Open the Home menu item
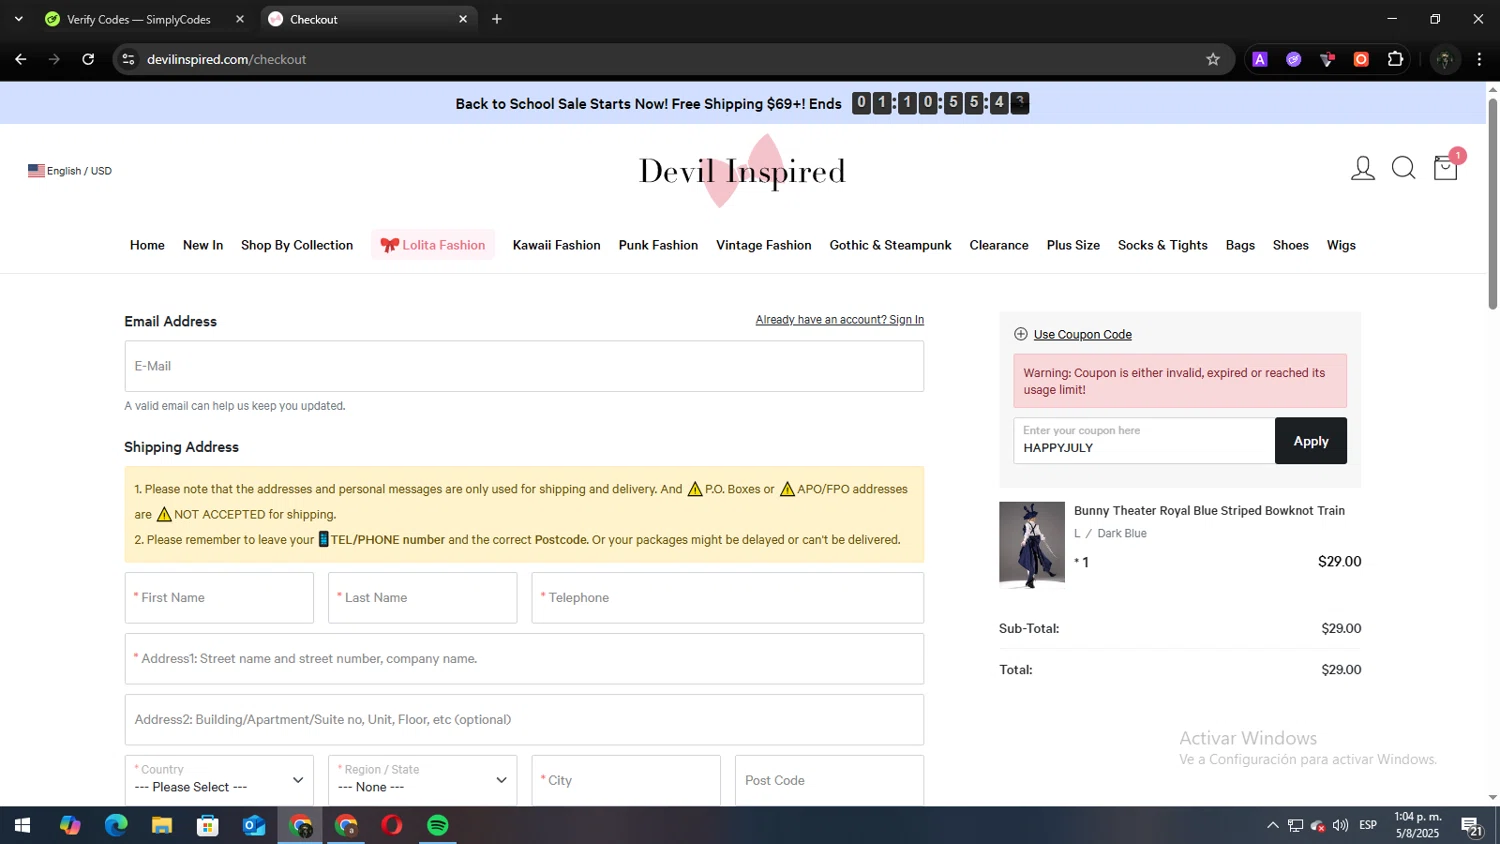The width and height of the screenshot is (1500, 844). (x=147, y=245)
